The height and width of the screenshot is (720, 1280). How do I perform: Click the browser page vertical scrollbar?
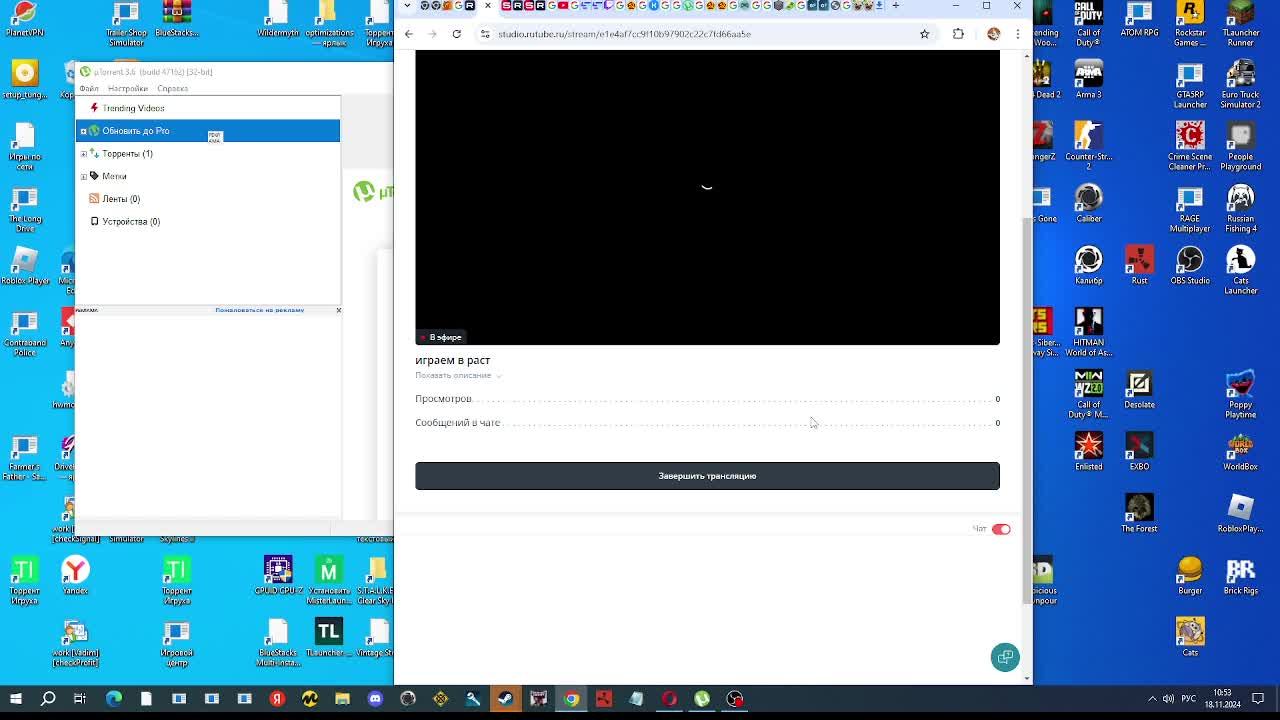1026,410
